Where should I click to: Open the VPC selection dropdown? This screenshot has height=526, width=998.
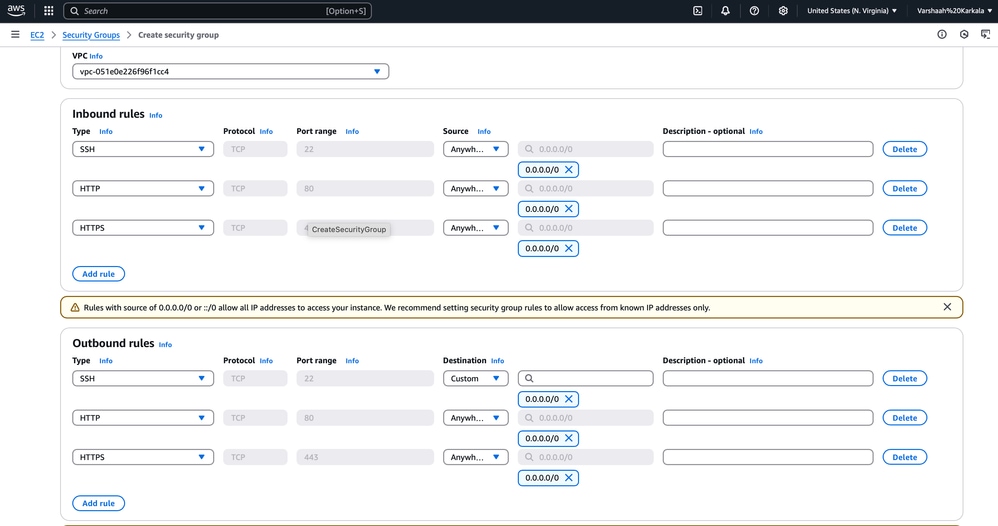[x=230, y=71]
